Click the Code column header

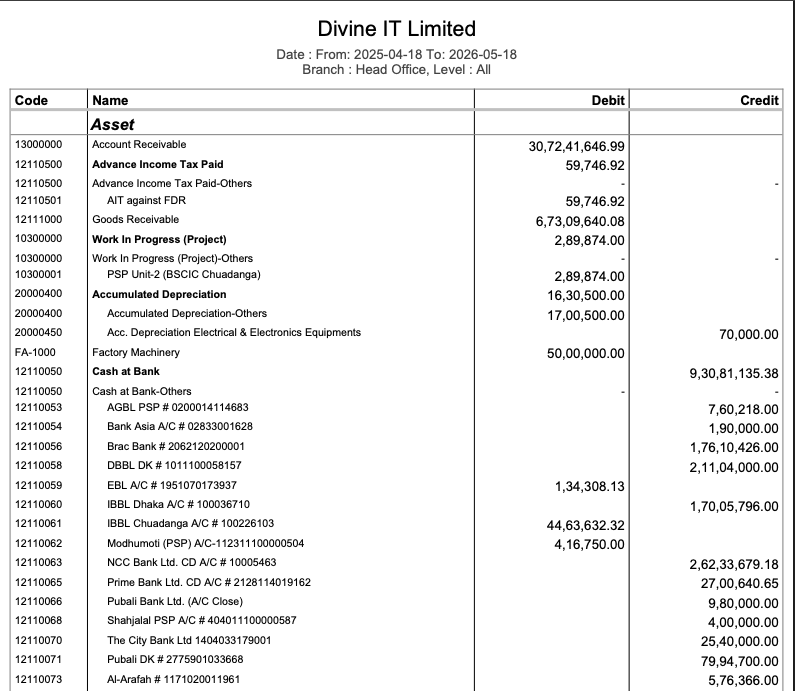pos(31,100)
